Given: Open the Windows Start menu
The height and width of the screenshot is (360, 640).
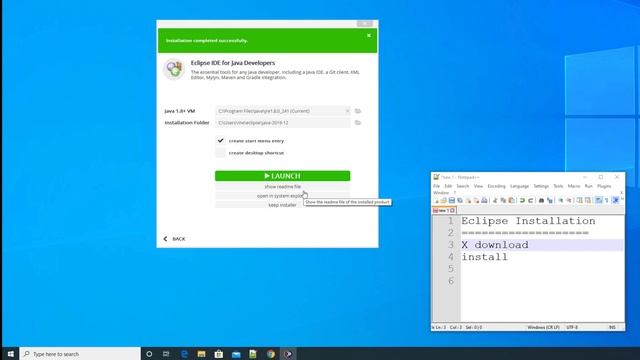Looking at the screenshot, I should (11, 354).
